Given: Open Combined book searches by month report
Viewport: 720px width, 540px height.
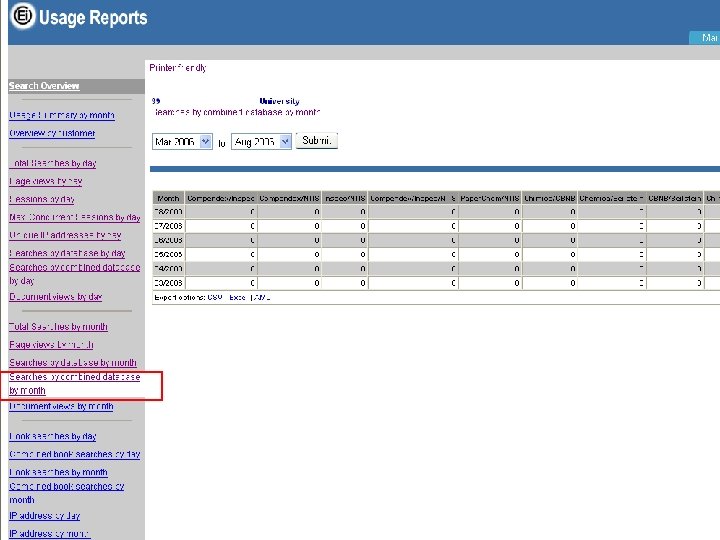Looking at the screenshot, I should point(67,493).
